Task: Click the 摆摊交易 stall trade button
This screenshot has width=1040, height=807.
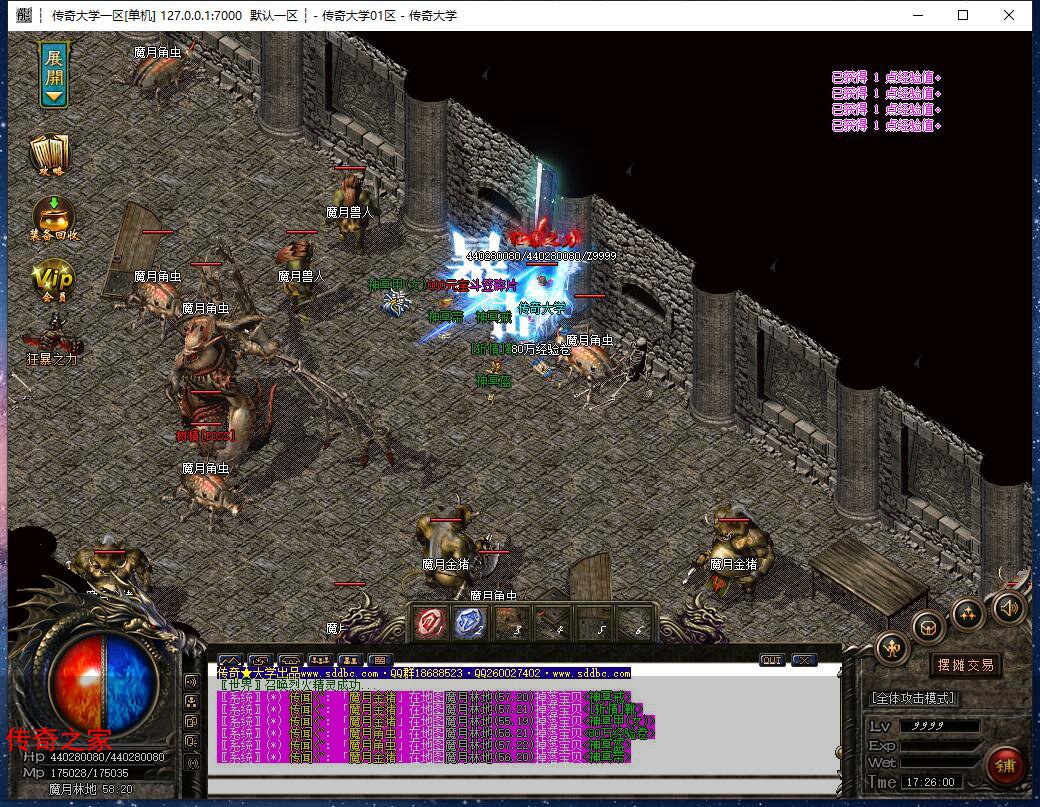Action: (x=966, y=665)
